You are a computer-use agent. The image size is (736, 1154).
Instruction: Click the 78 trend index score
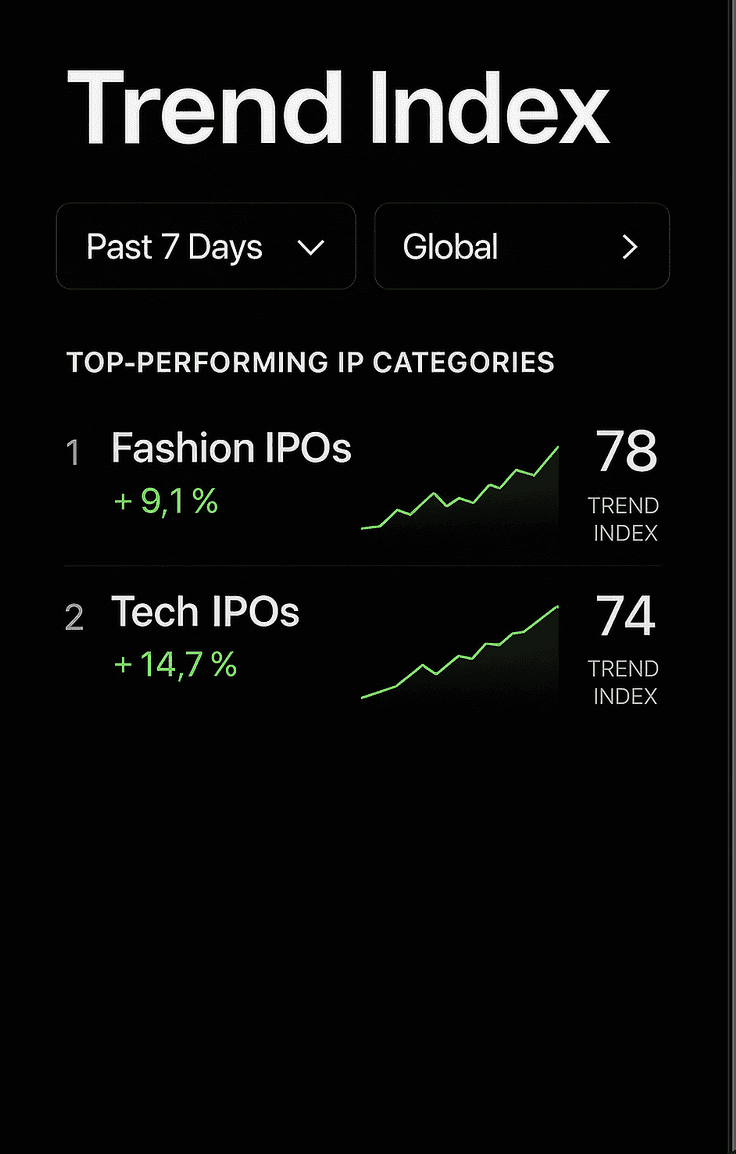click(626, 452)
